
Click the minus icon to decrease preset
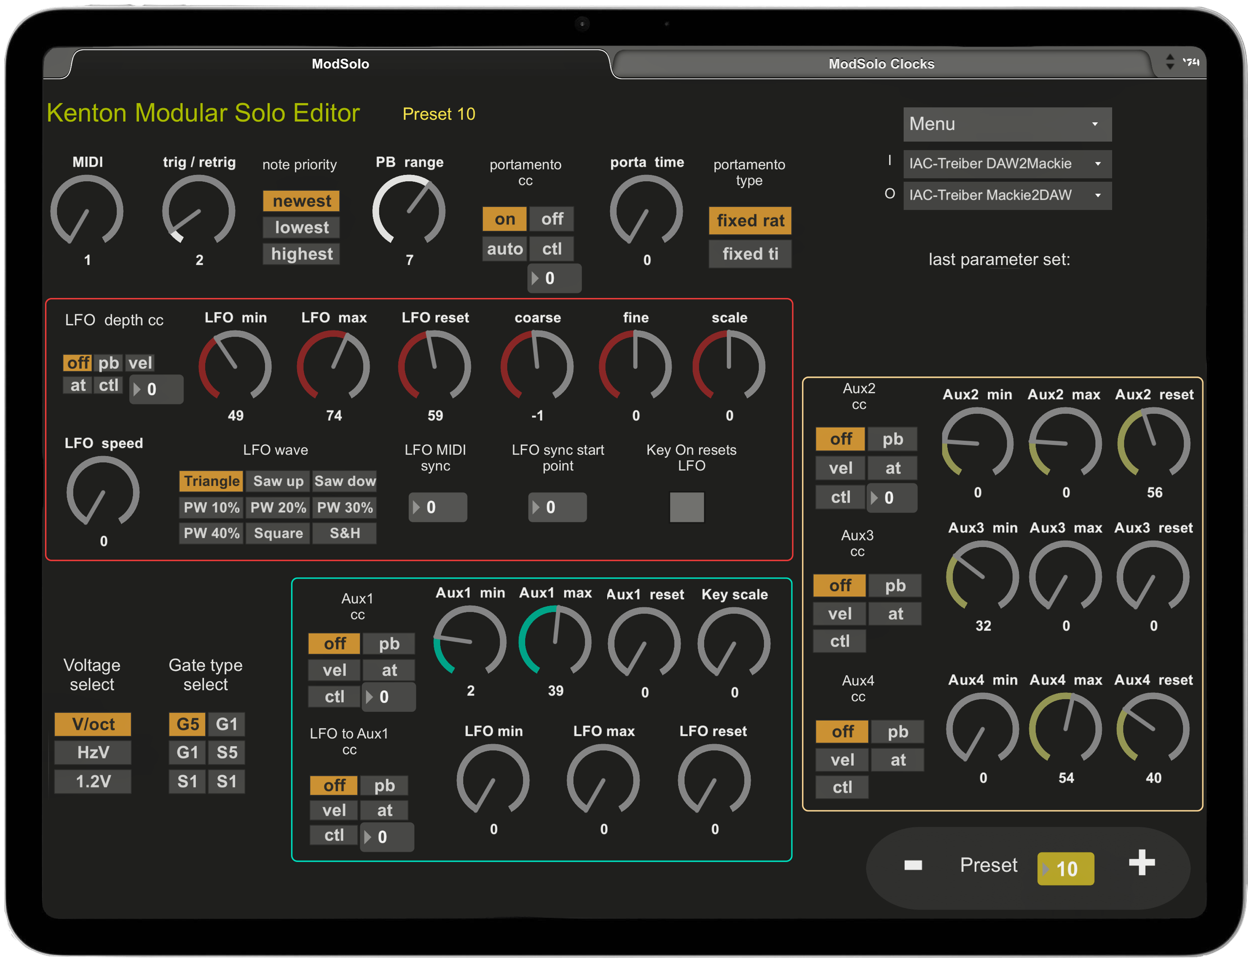(913, 865)
